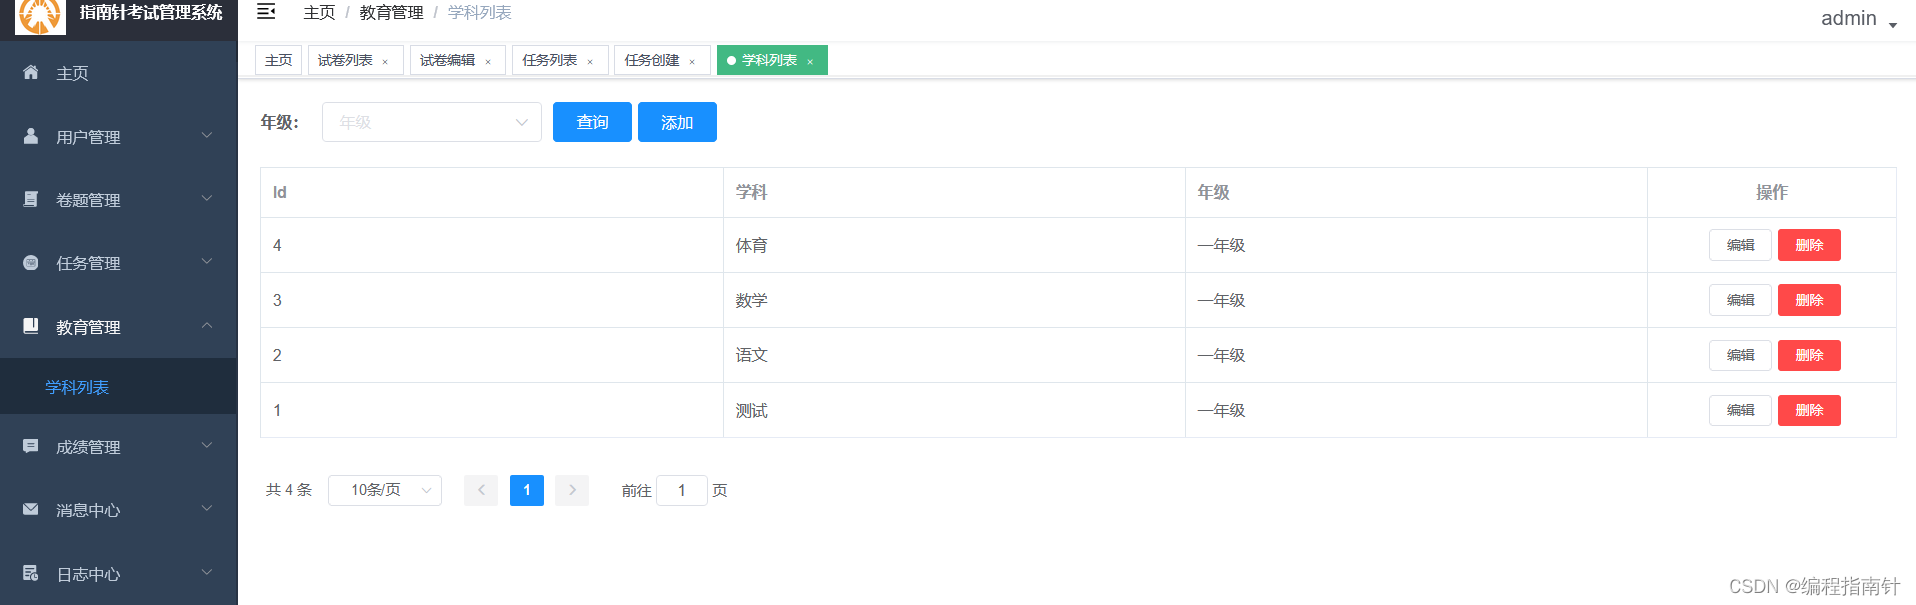Click the log icon for 日志中心
This screenshot has height=605, width=1916.
click(x=31, y=573)
